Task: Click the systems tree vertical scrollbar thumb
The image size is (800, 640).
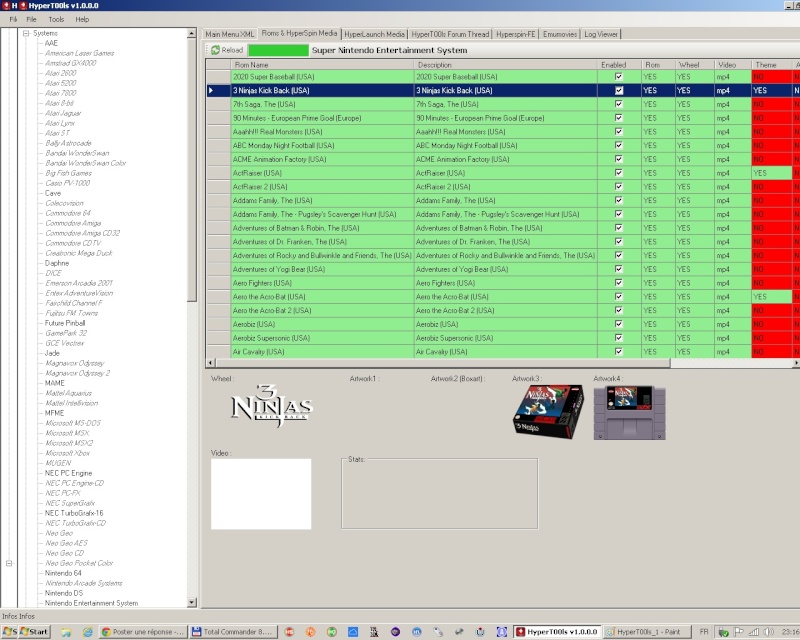Action: pyautogui.click(x=192, y=170)
